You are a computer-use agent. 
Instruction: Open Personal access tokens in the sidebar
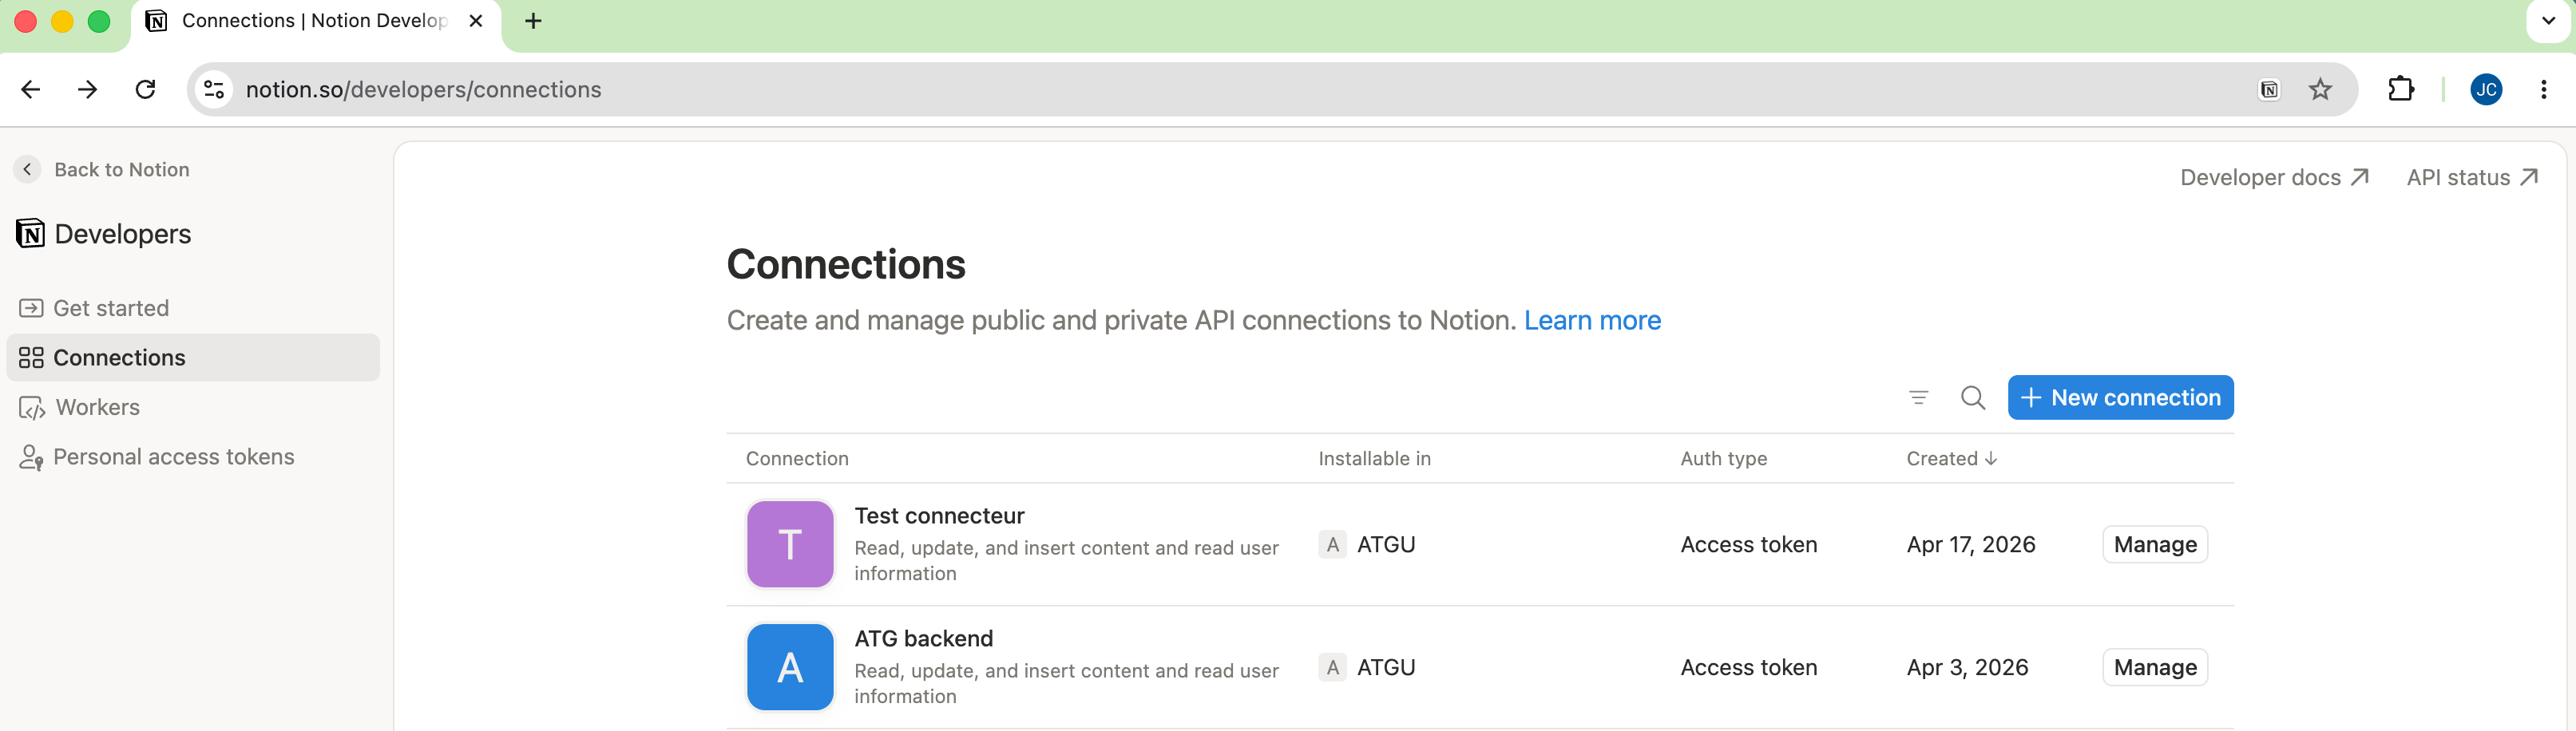tap(193, 457)
